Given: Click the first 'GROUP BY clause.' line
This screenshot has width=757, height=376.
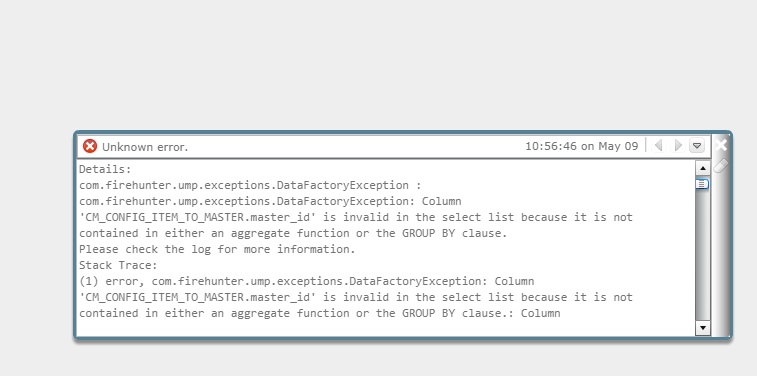Looking at the screenshot, I should click(294, 233).
